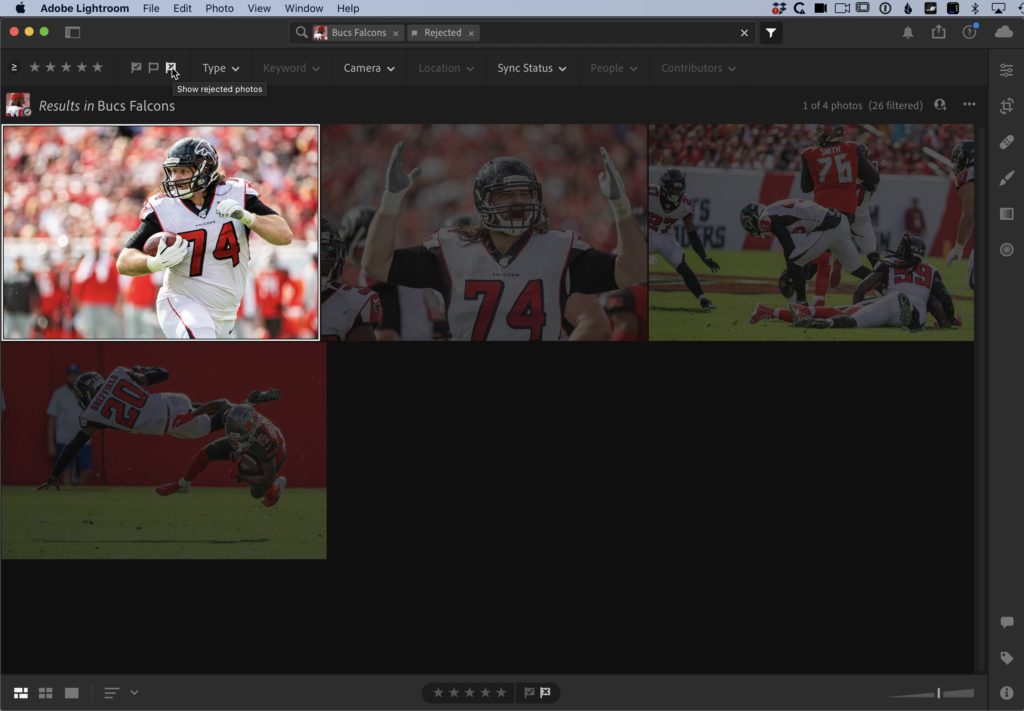Expand the Contributors filter dropdown
1024x711 pixels.
pyautogui.click(x=698, y=68)
